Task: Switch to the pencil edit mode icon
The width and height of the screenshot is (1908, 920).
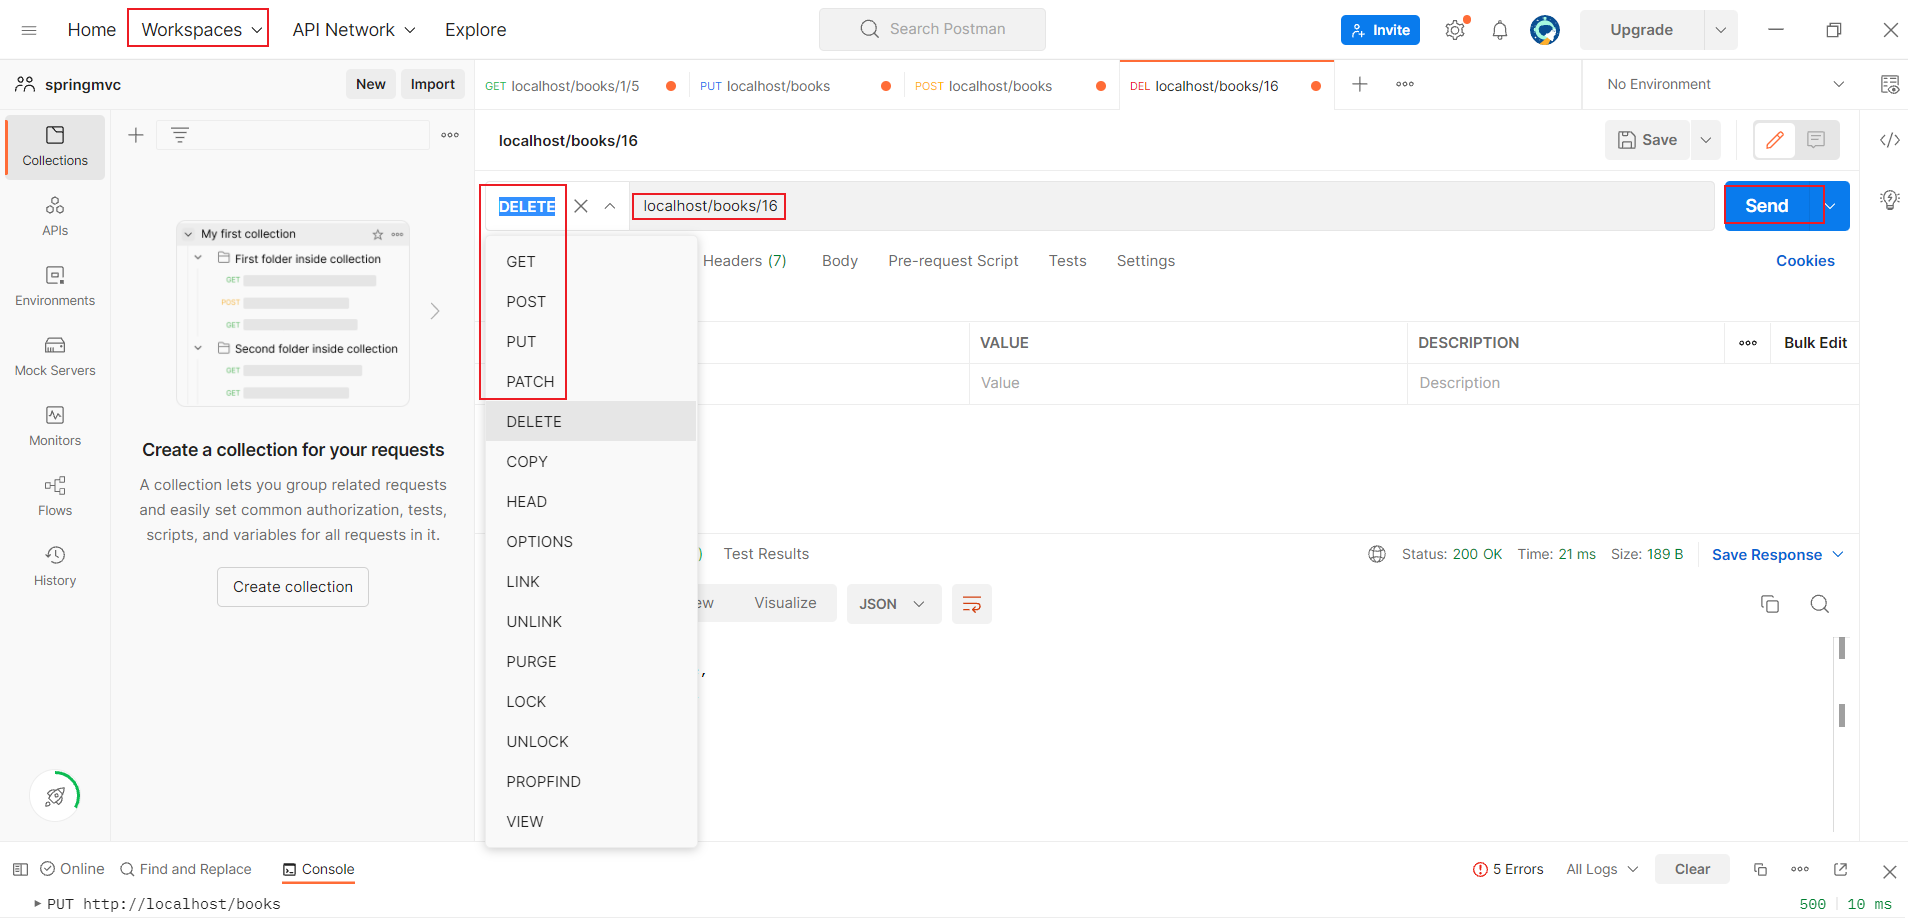Action: (1775, 140)
